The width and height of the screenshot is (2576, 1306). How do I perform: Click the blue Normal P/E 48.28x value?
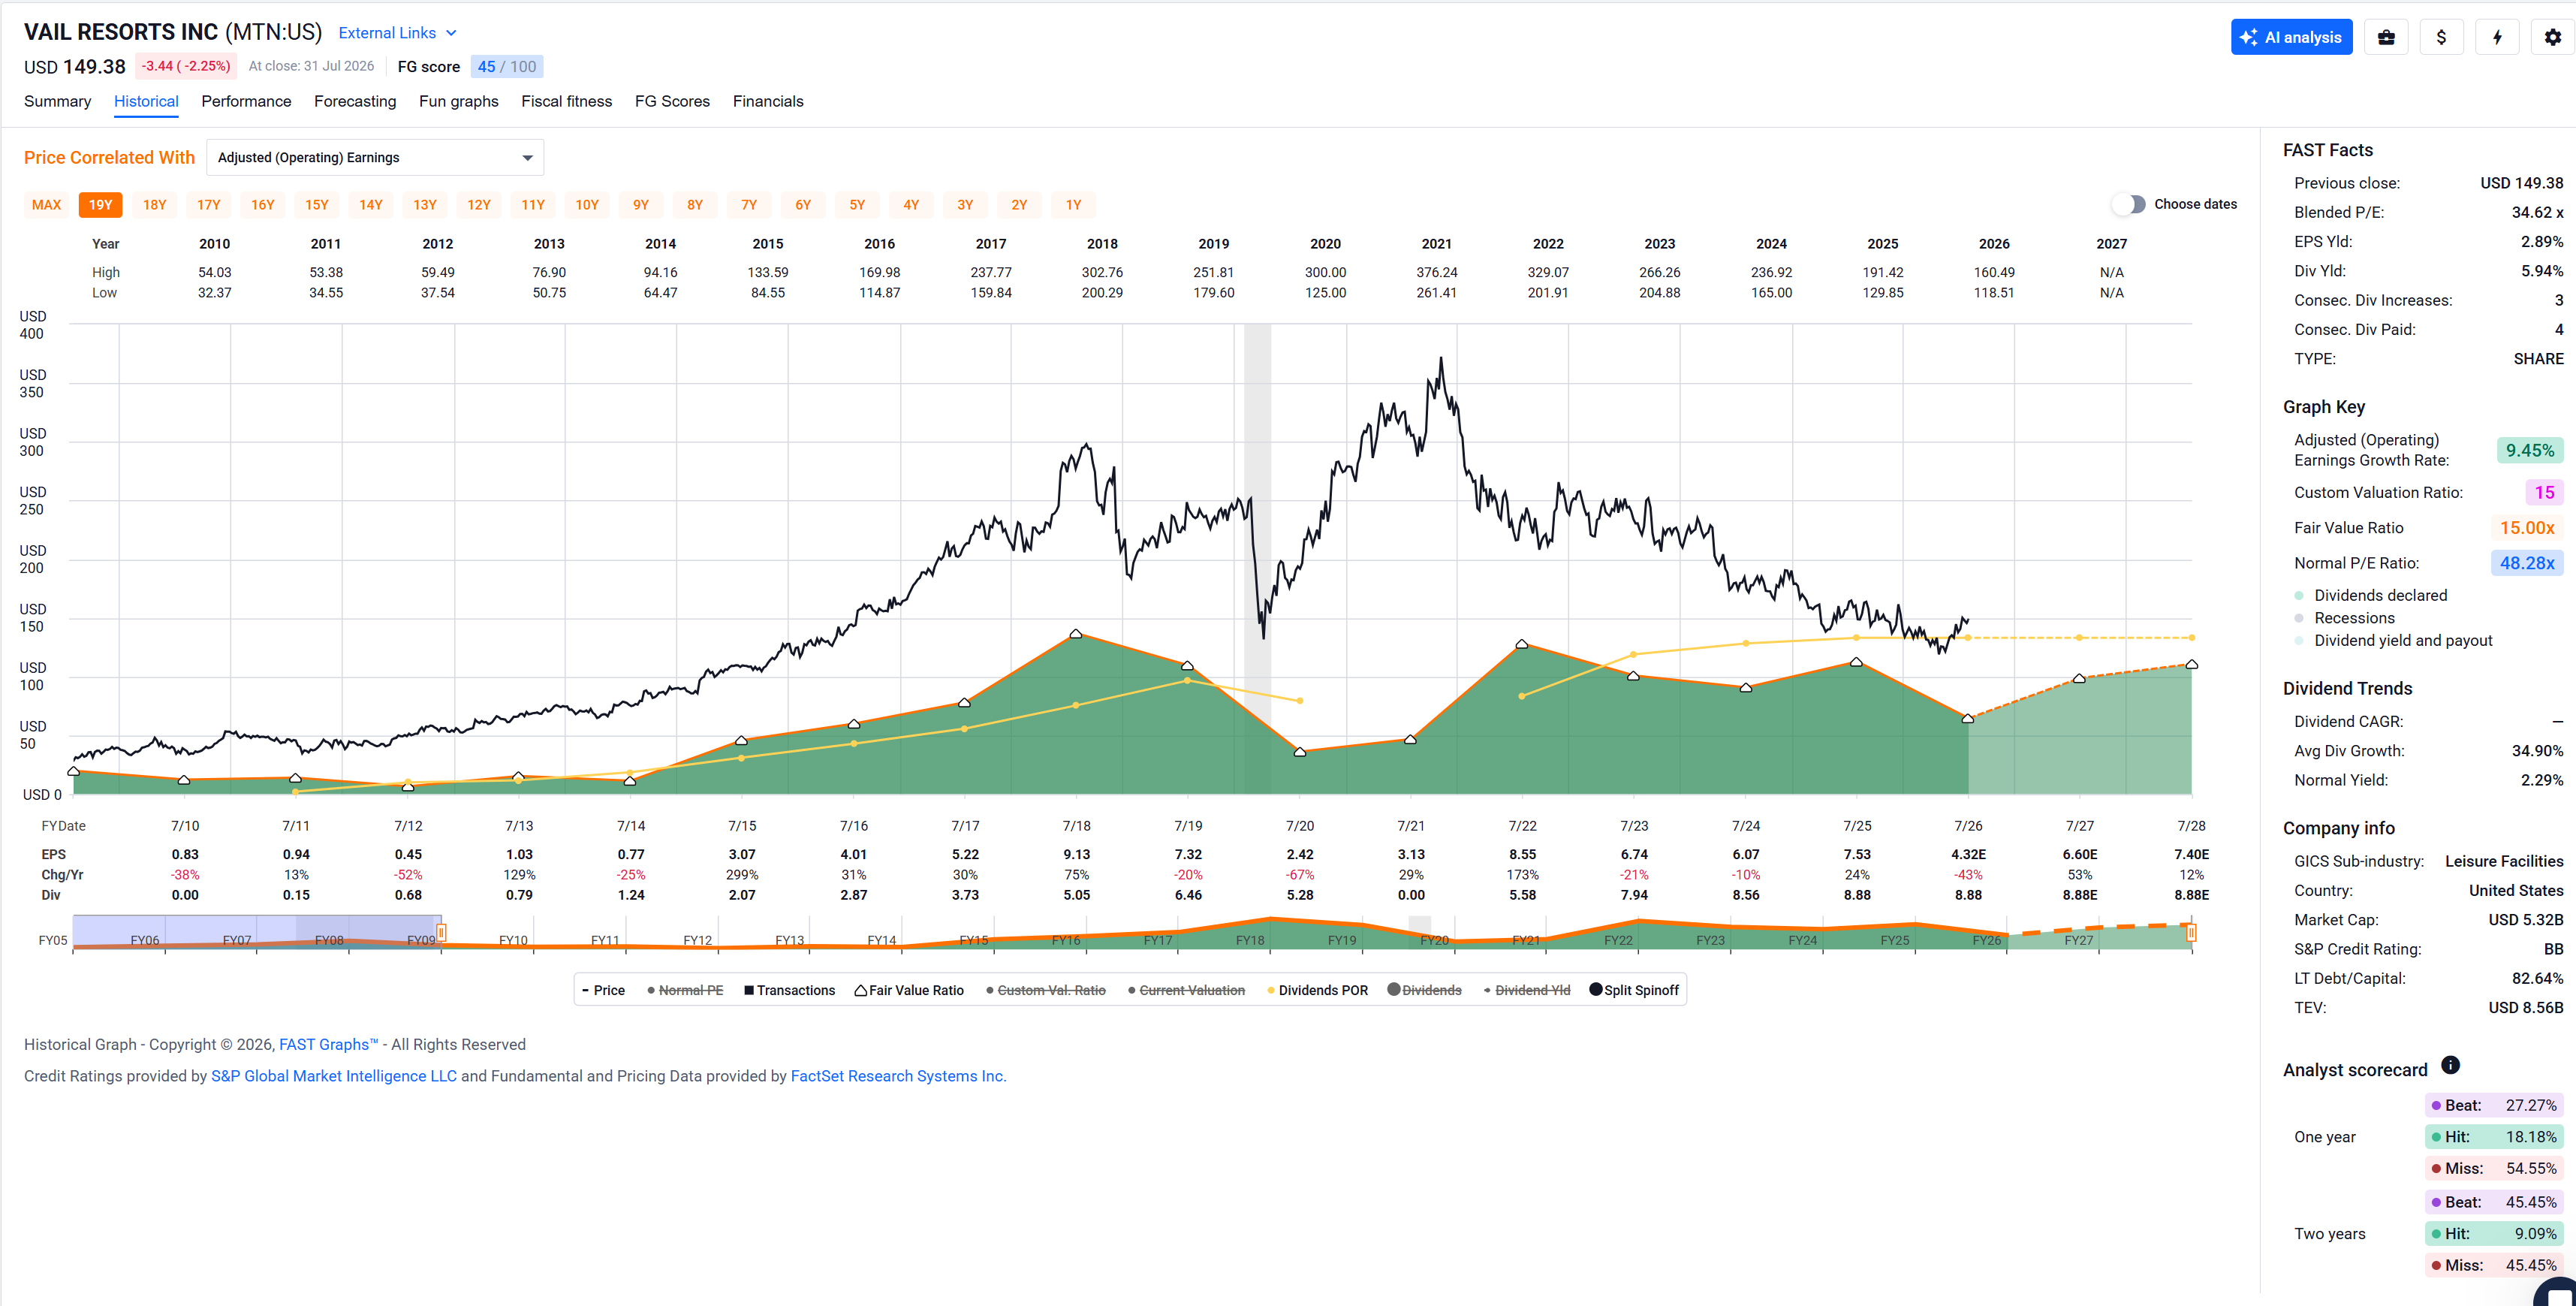click(2527, 563)
